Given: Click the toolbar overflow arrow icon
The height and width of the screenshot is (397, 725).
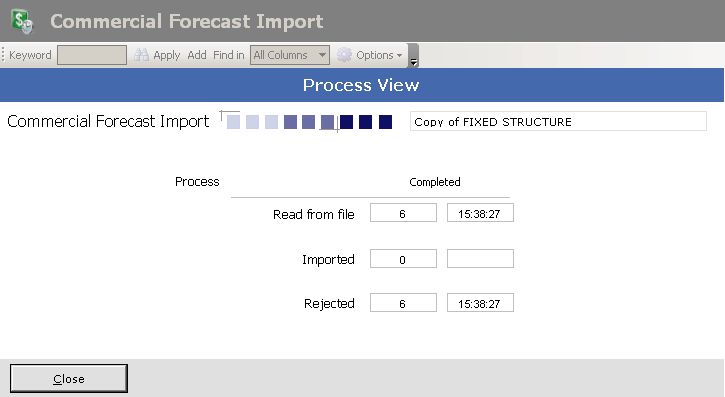Looking at the screenshot, I should point(414,61).
